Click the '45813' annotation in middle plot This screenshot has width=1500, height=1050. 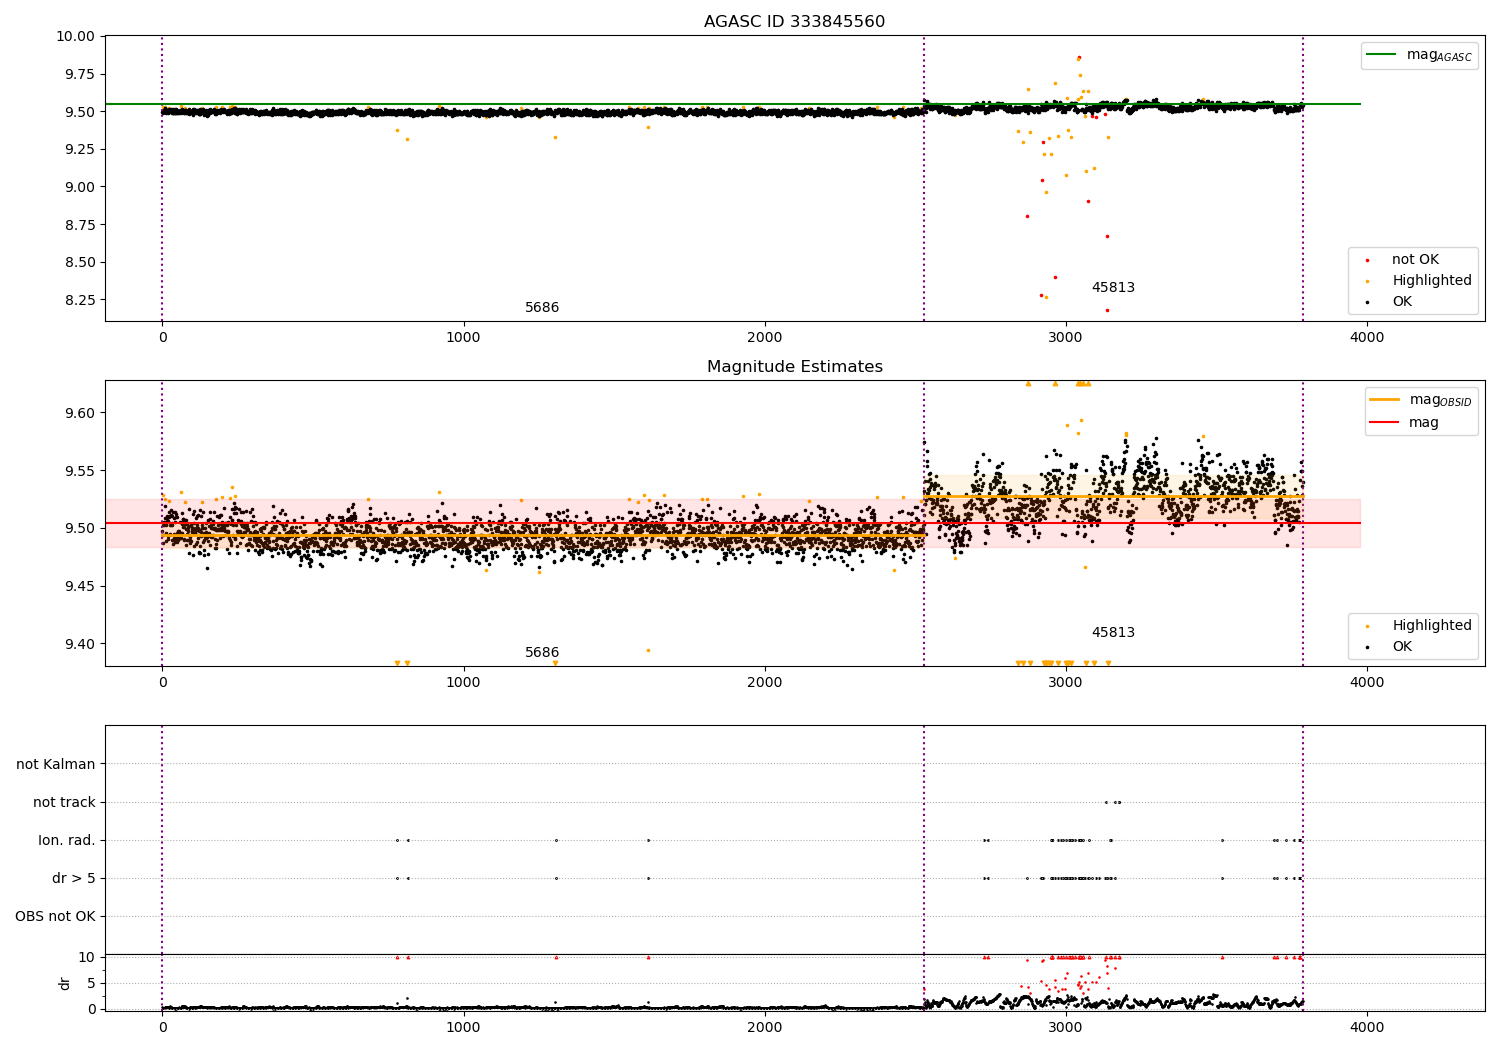1113,633
